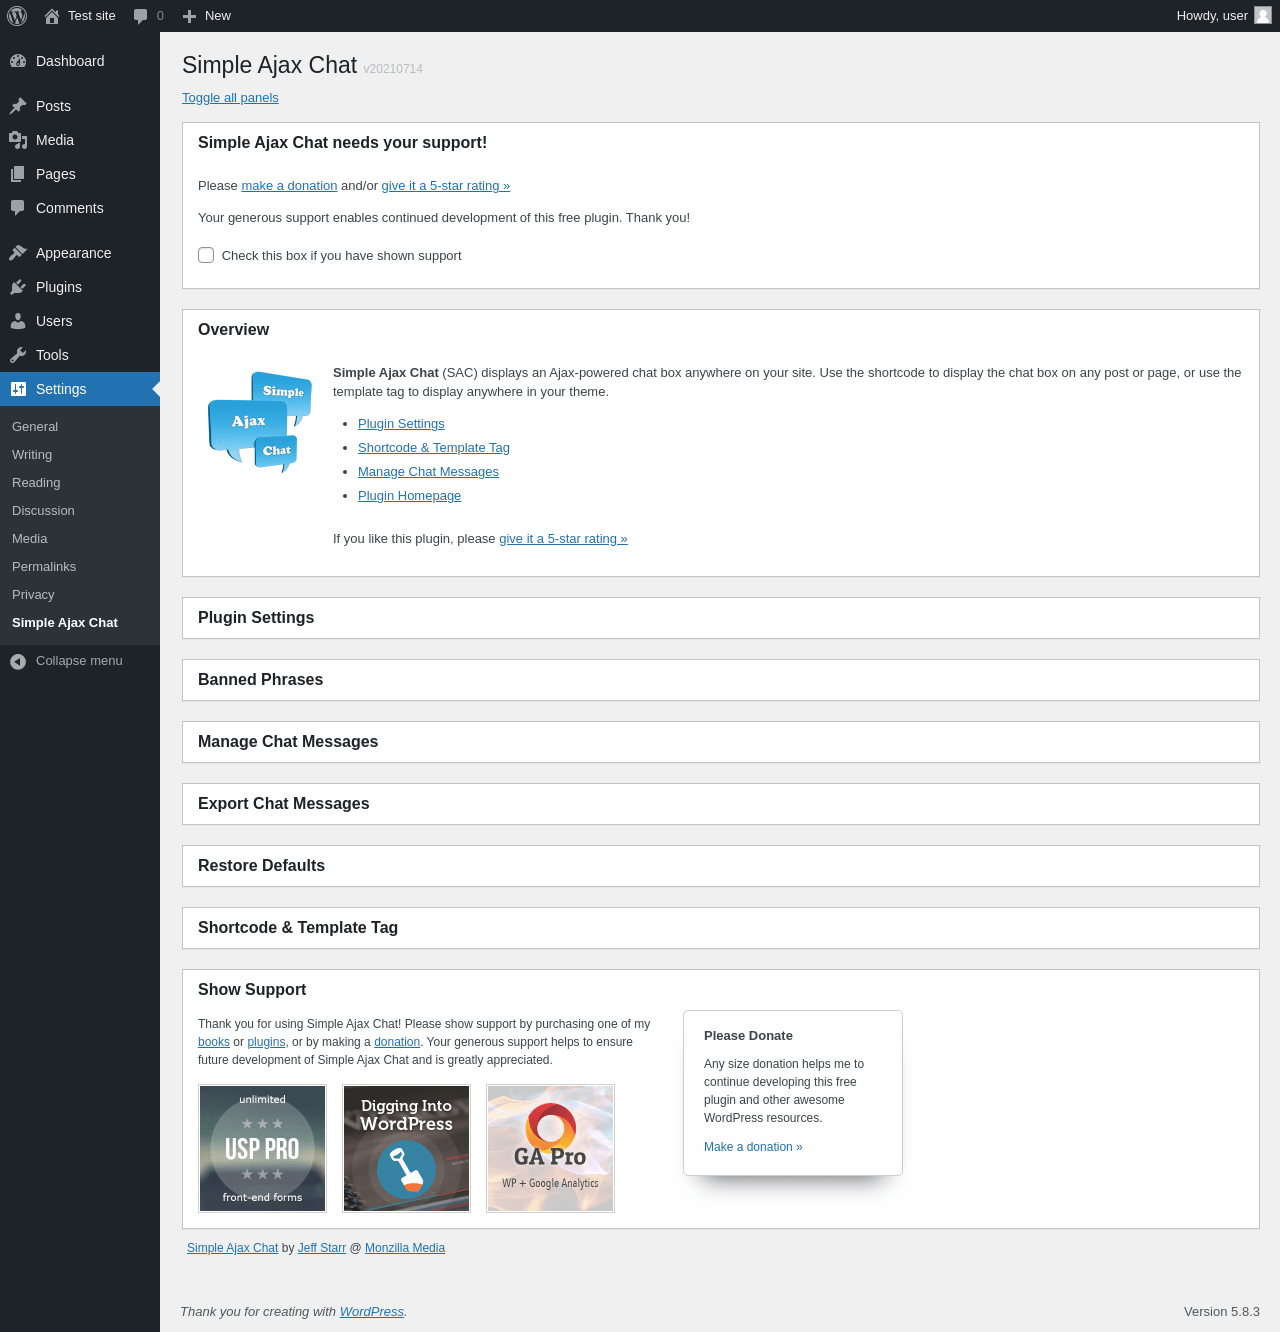This screenshot has width=1280, height=1332.
Task: Click the Settings sliders icon
Action: click(18, 389)
